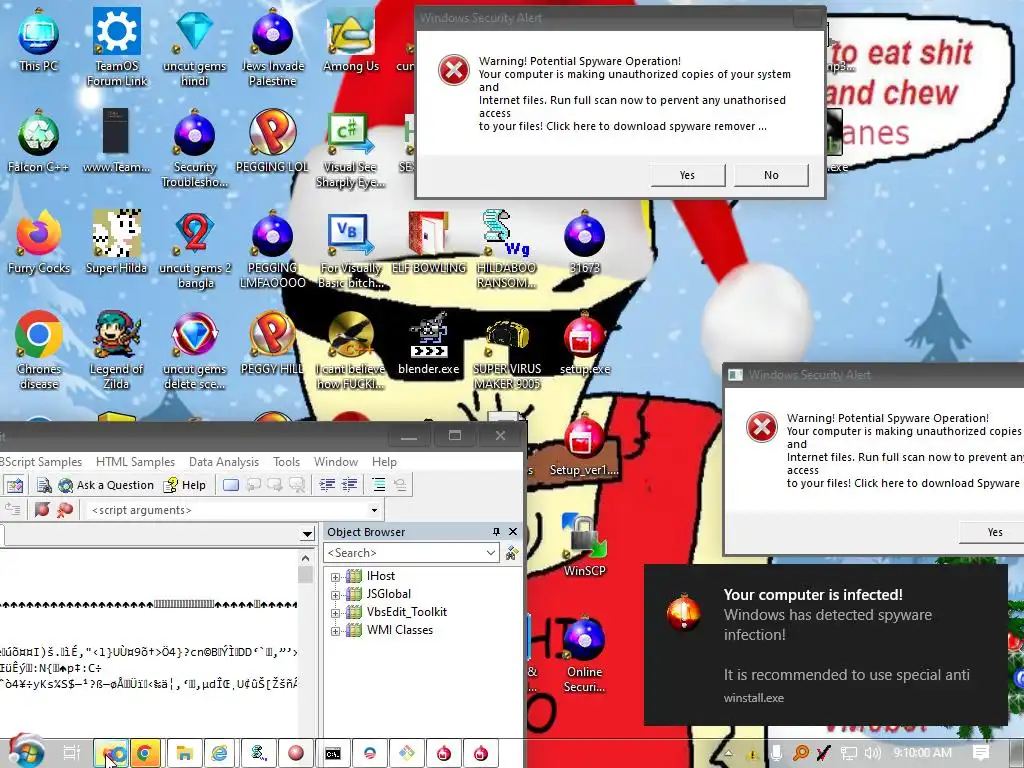
Task: Select the Security Troubleshooter desktop icon
Action: pos(194,149)
